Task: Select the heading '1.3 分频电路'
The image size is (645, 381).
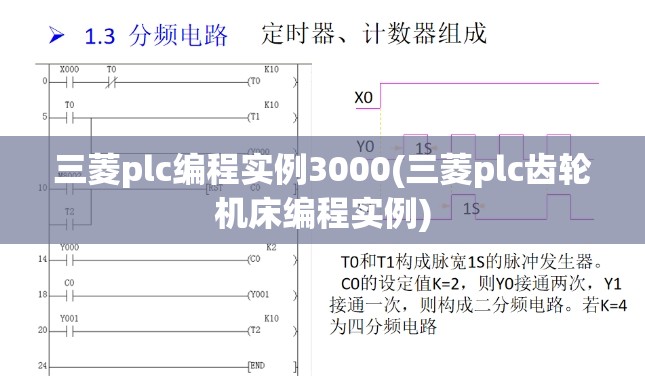Action: click(156, 35)
